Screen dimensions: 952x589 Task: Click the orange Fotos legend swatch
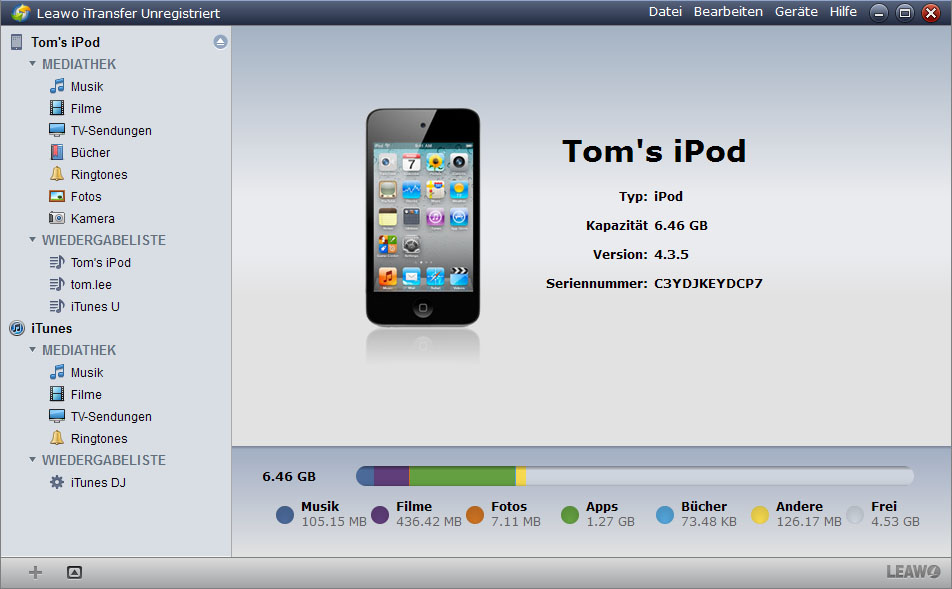coord(475,515)
